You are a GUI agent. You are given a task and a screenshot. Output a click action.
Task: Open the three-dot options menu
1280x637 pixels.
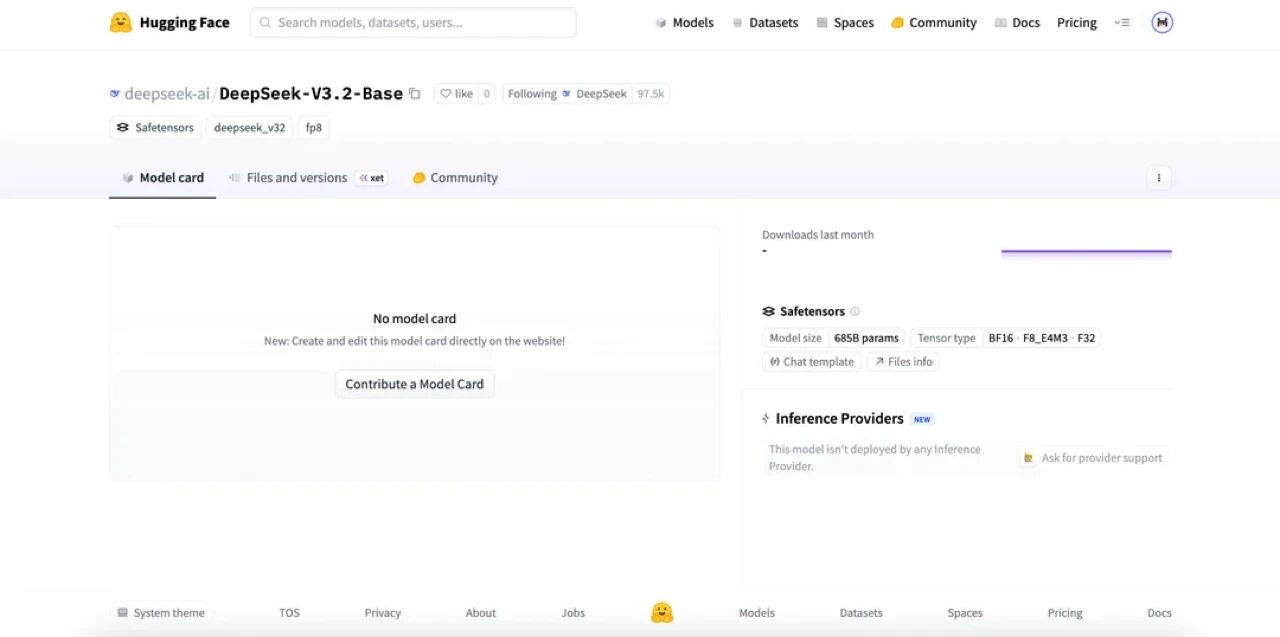(x=1158, y=178)
